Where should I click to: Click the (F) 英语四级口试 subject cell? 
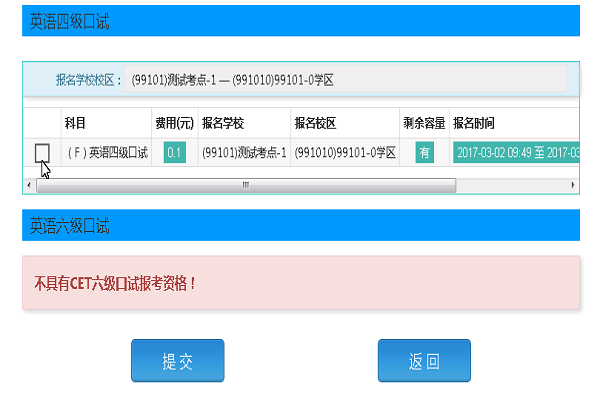point(106,153)
